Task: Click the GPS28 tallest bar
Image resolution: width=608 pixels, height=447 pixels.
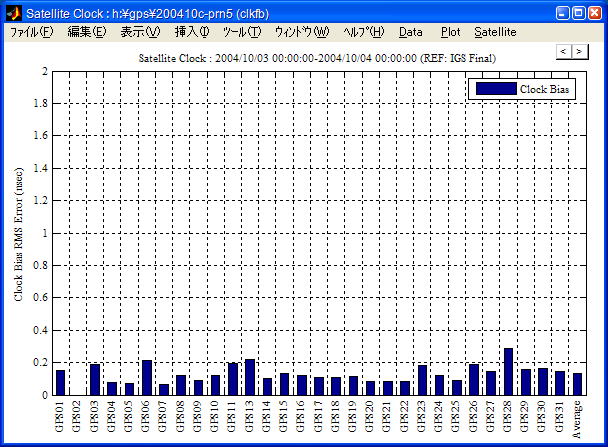Action: pos(508,371)
